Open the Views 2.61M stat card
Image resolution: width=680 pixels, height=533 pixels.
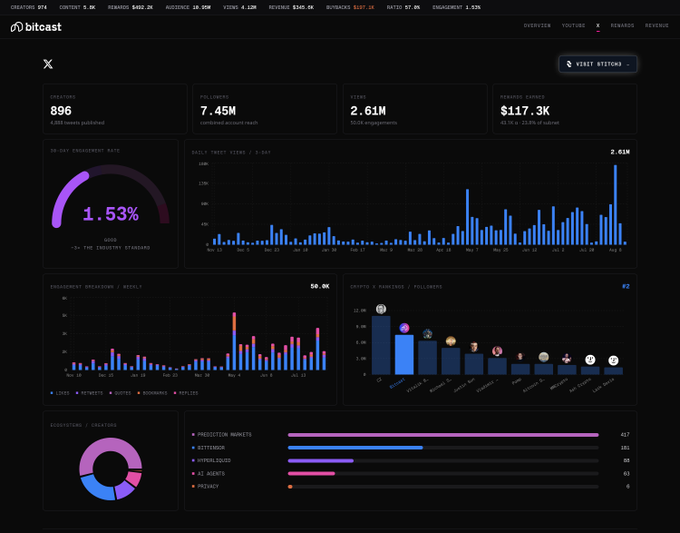pyautogui.click(x=415, y=109)
